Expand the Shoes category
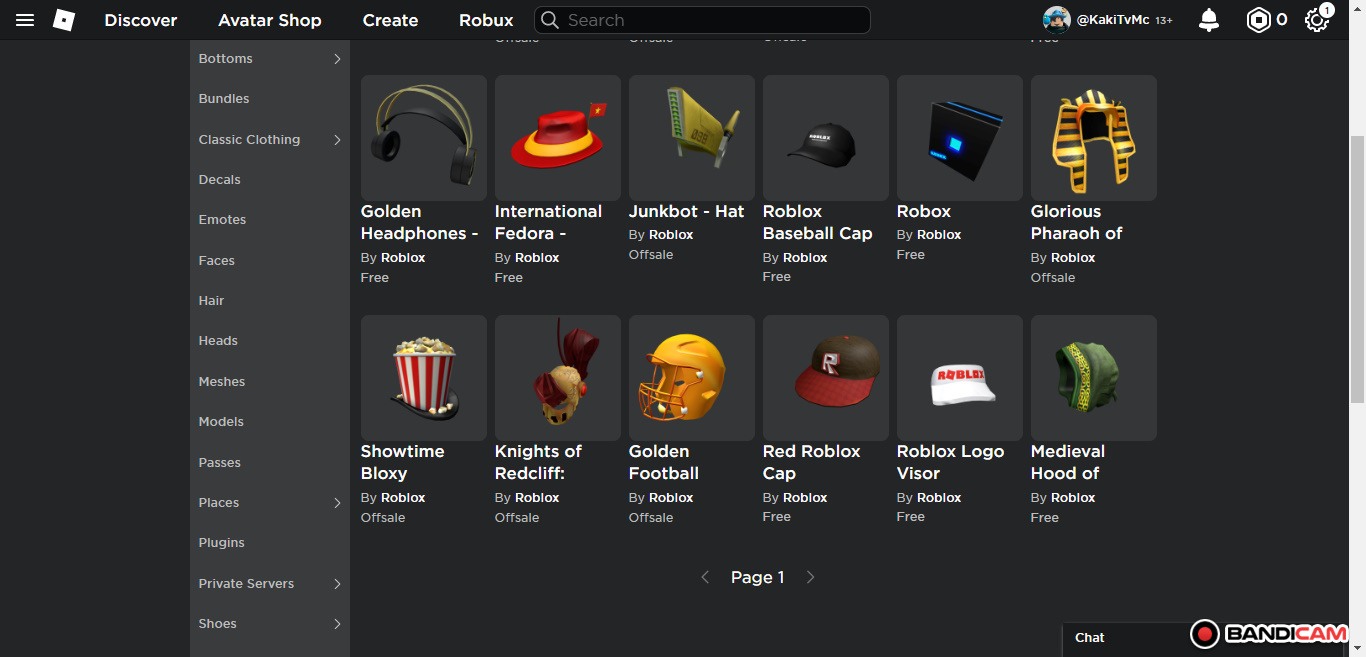Image resolution: width=1366 pixels, height=657 pixels. (x=337, y=624)
